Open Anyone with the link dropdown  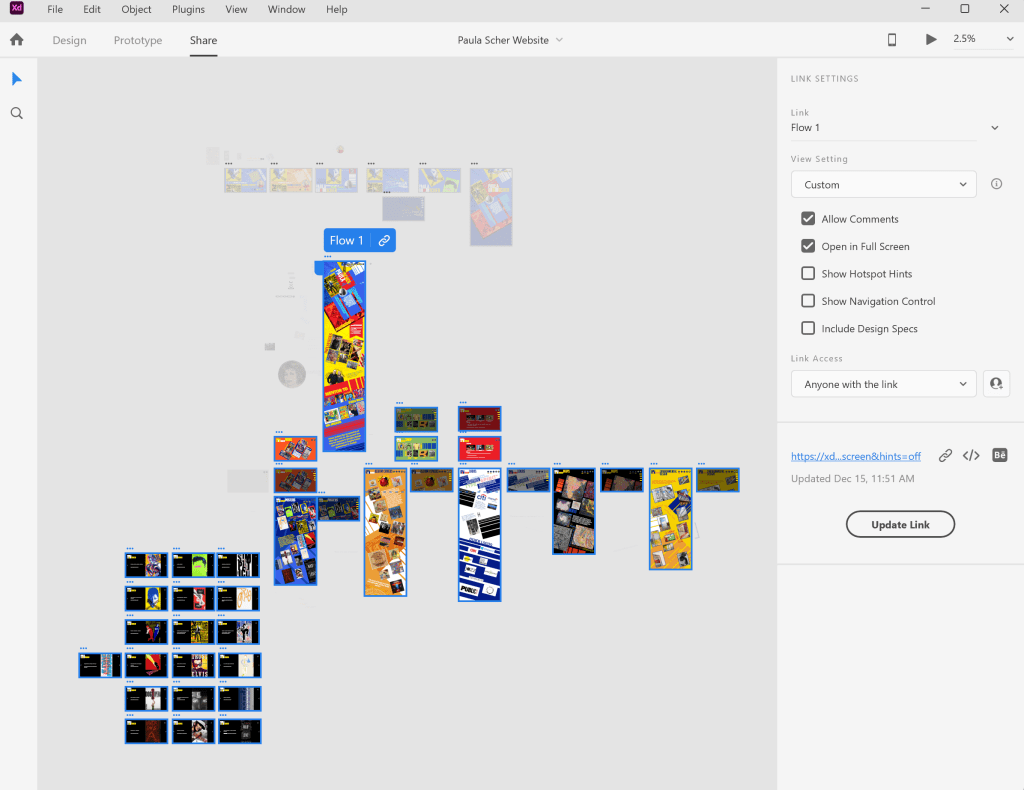(883, 384)
